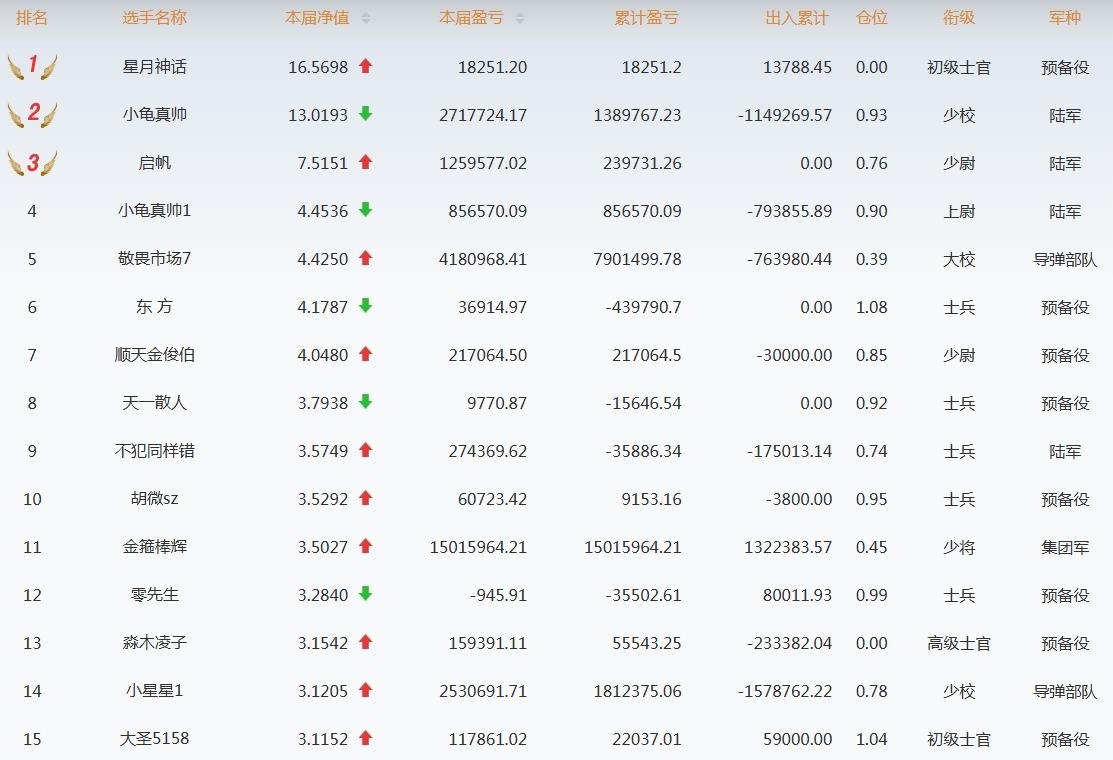
Task: Click the 选手名称 column header
Action: (x=154, y=18)
